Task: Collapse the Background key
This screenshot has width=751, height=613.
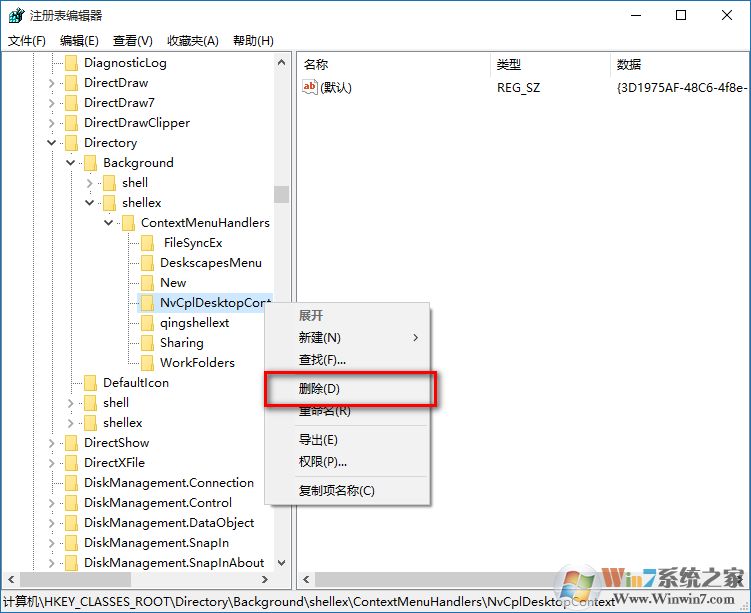Action: click(x=70, y=163)
